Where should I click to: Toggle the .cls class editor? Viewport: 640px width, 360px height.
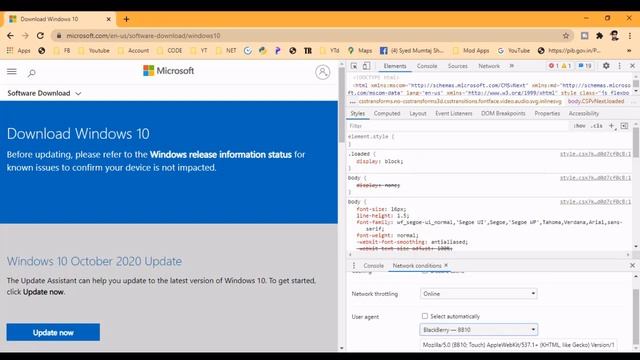coord(598,126)
